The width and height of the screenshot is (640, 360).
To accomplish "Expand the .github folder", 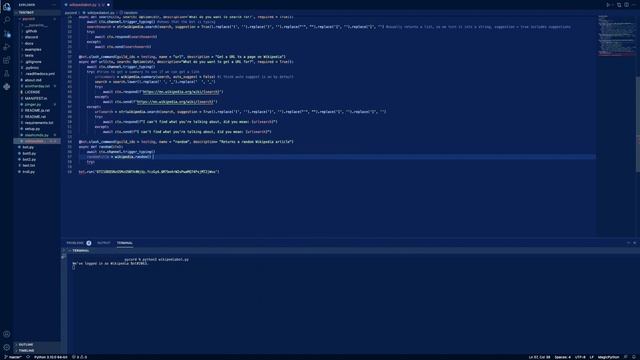I will tap(31, 31).
